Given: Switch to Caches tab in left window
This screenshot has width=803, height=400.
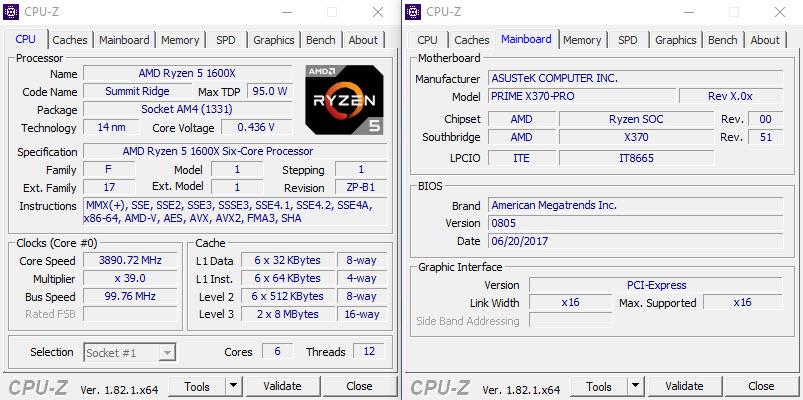Looking at the screenshot, I should (70, 40).
